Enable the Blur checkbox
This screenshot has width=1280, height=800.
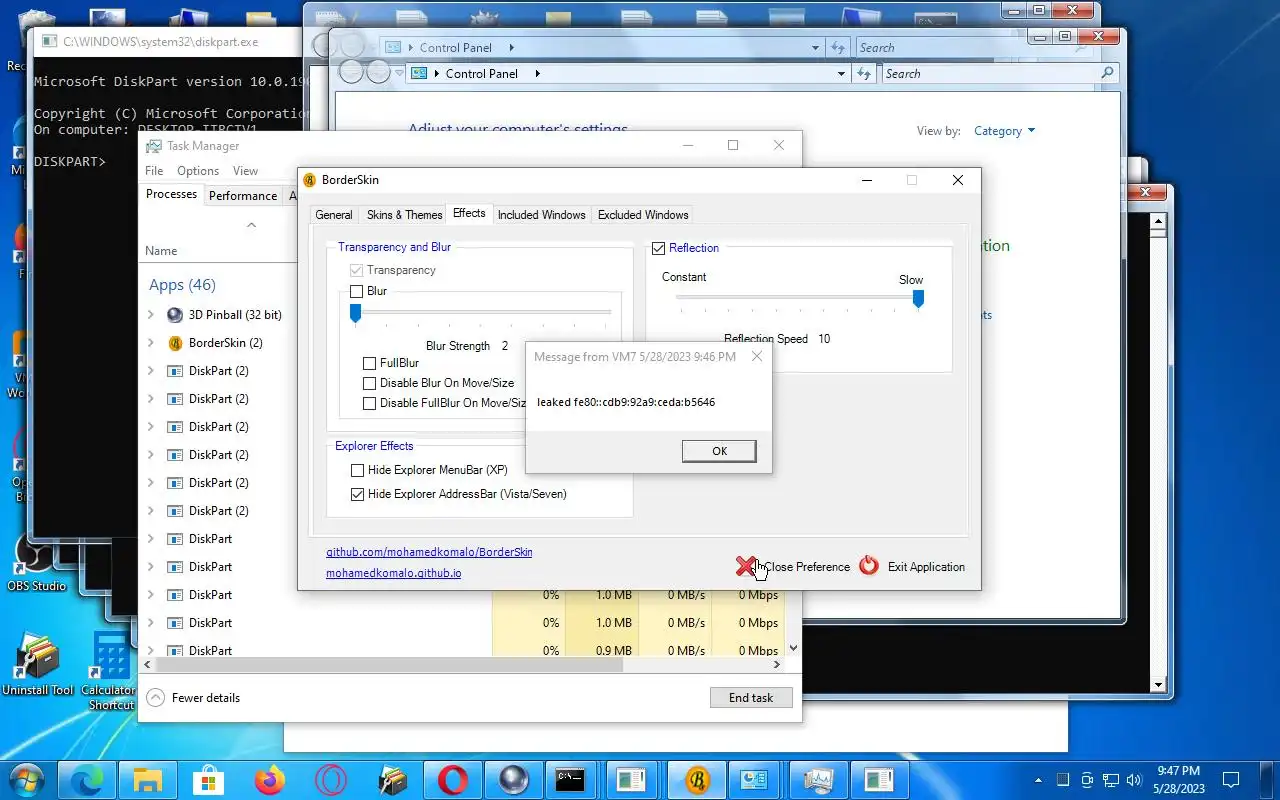[356, 292]
